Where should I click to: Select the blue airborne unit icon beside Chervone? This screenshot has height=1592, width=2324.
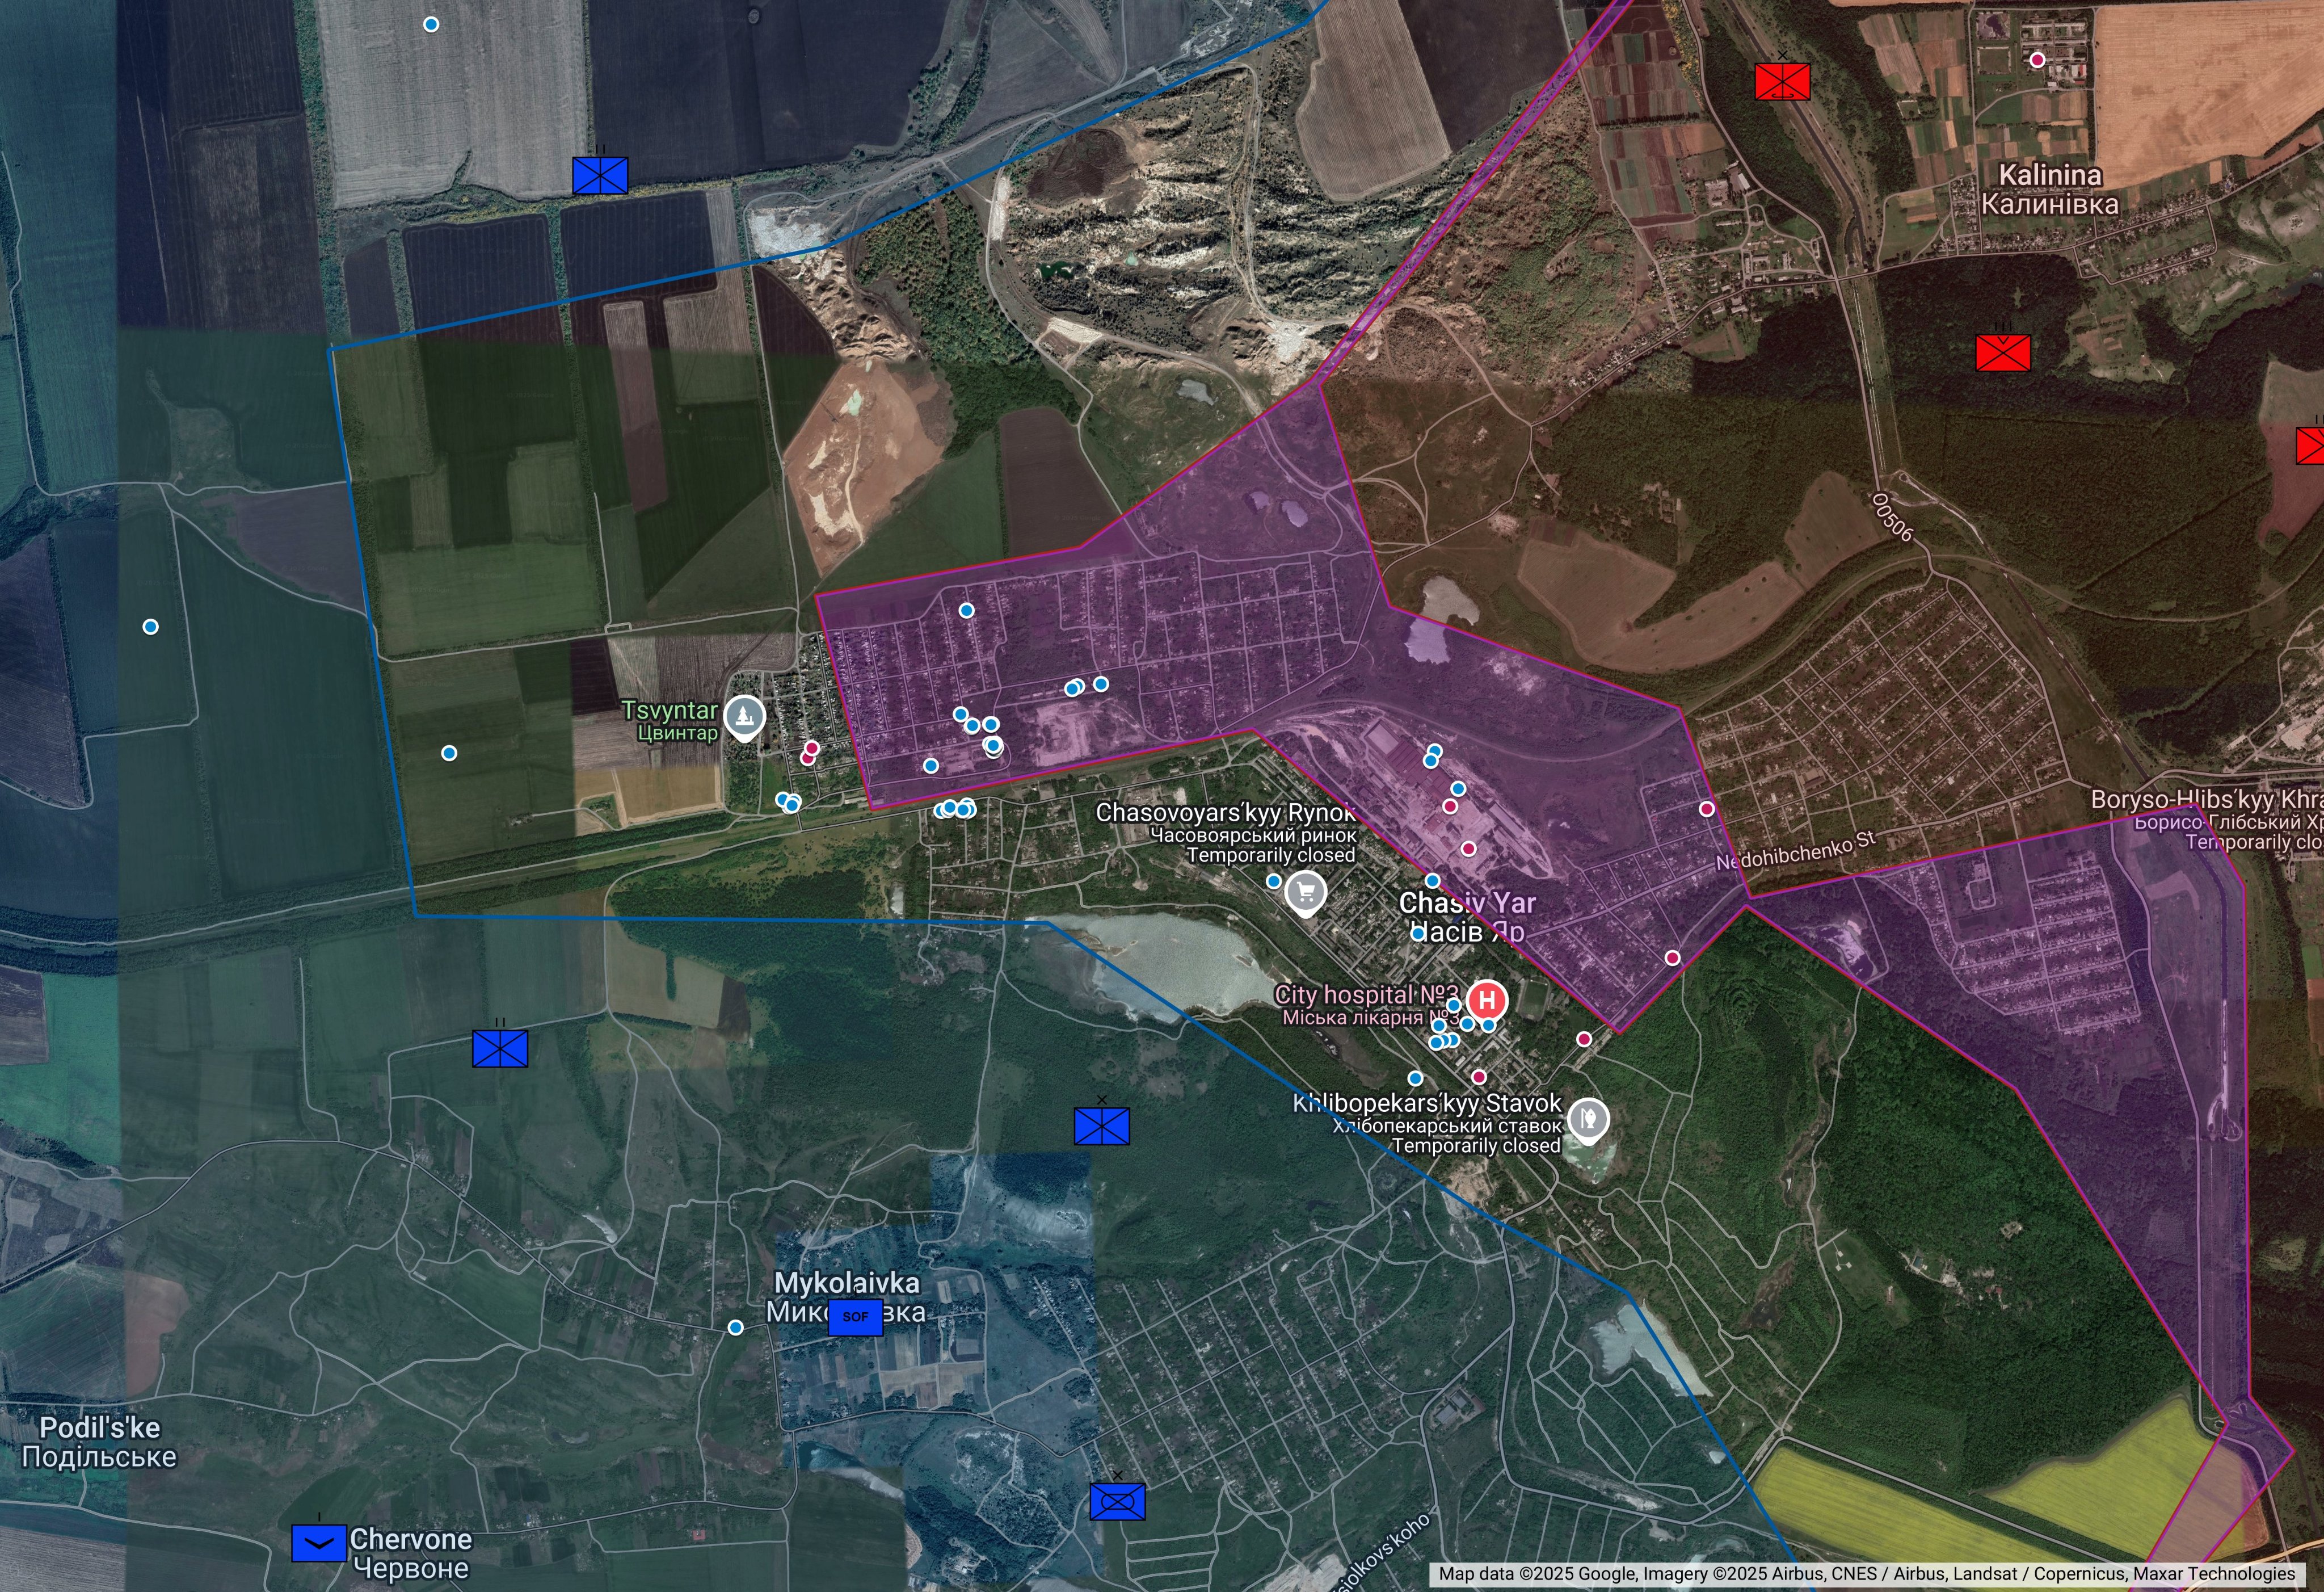pos(319,1543)
